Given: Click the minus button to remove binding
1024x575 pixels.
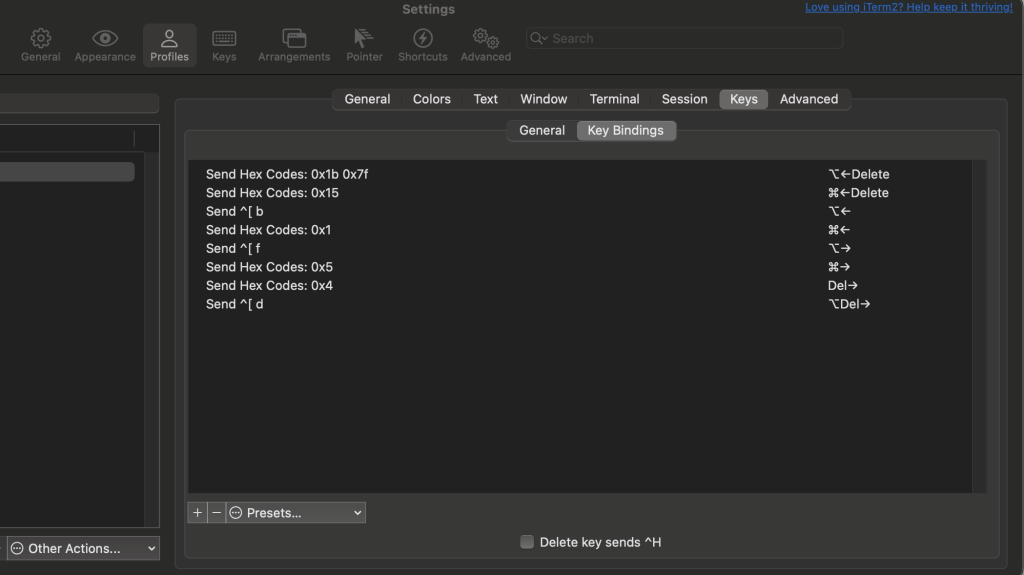Looking at the screenshot, I should pyautogui.click(x=217, y=513).
